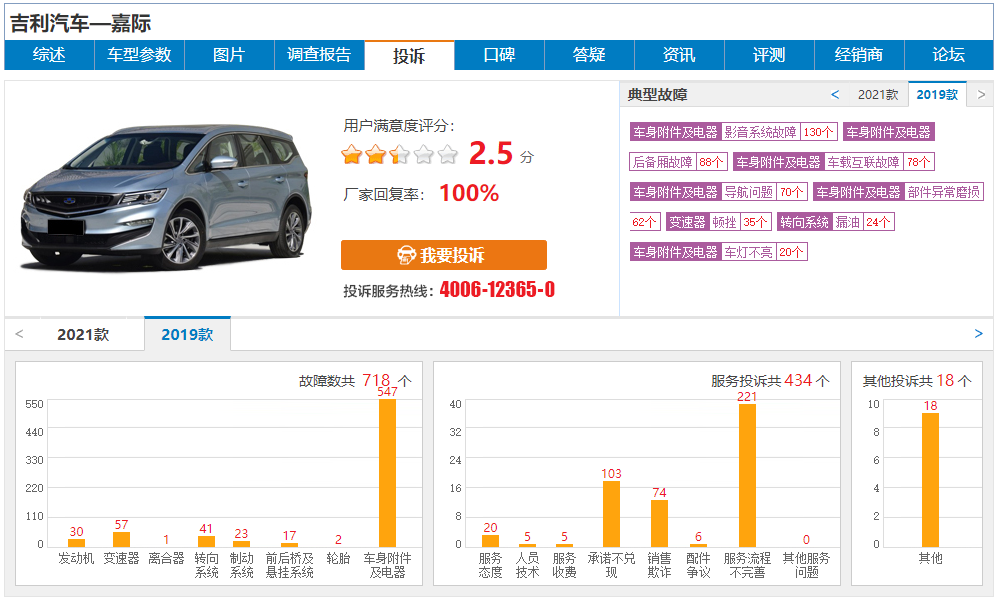Click the 其他服务问题 axis label

806,565
